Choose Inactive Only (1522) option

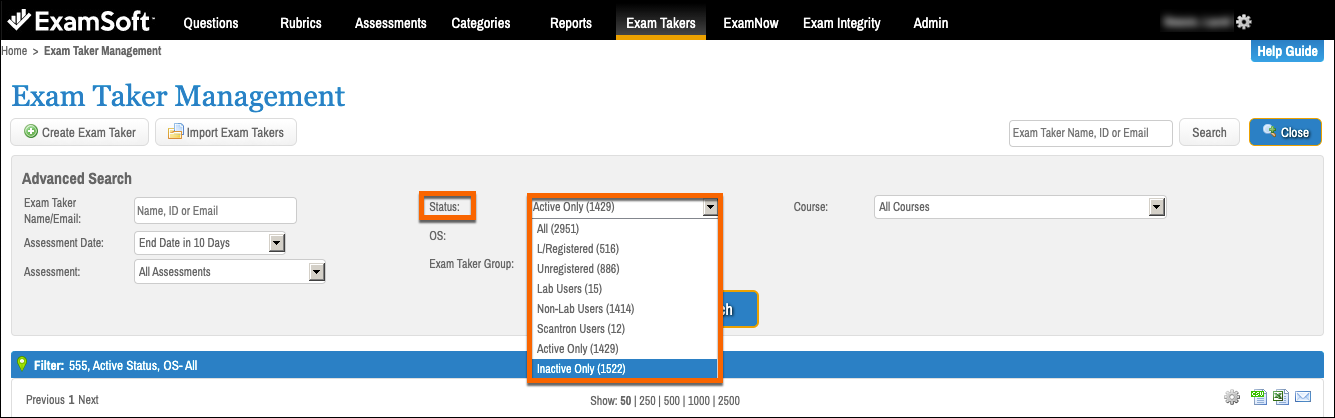coord(623,368)
